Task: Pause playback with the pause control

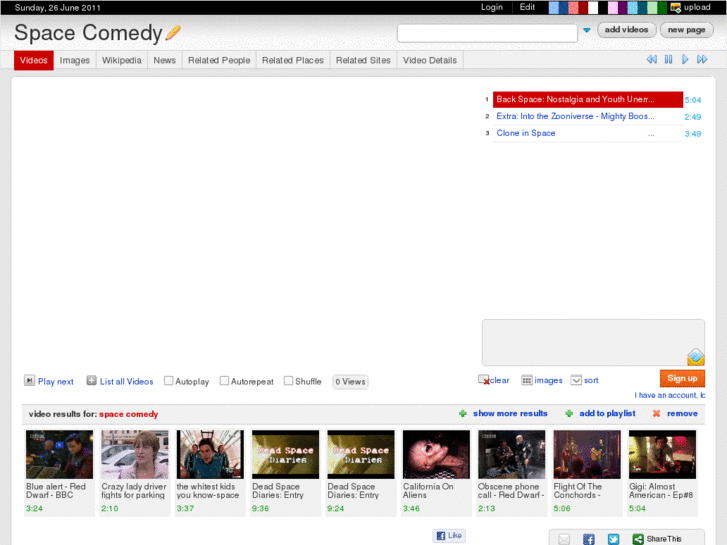Action: pyautogui.click(x=668, y=59)
